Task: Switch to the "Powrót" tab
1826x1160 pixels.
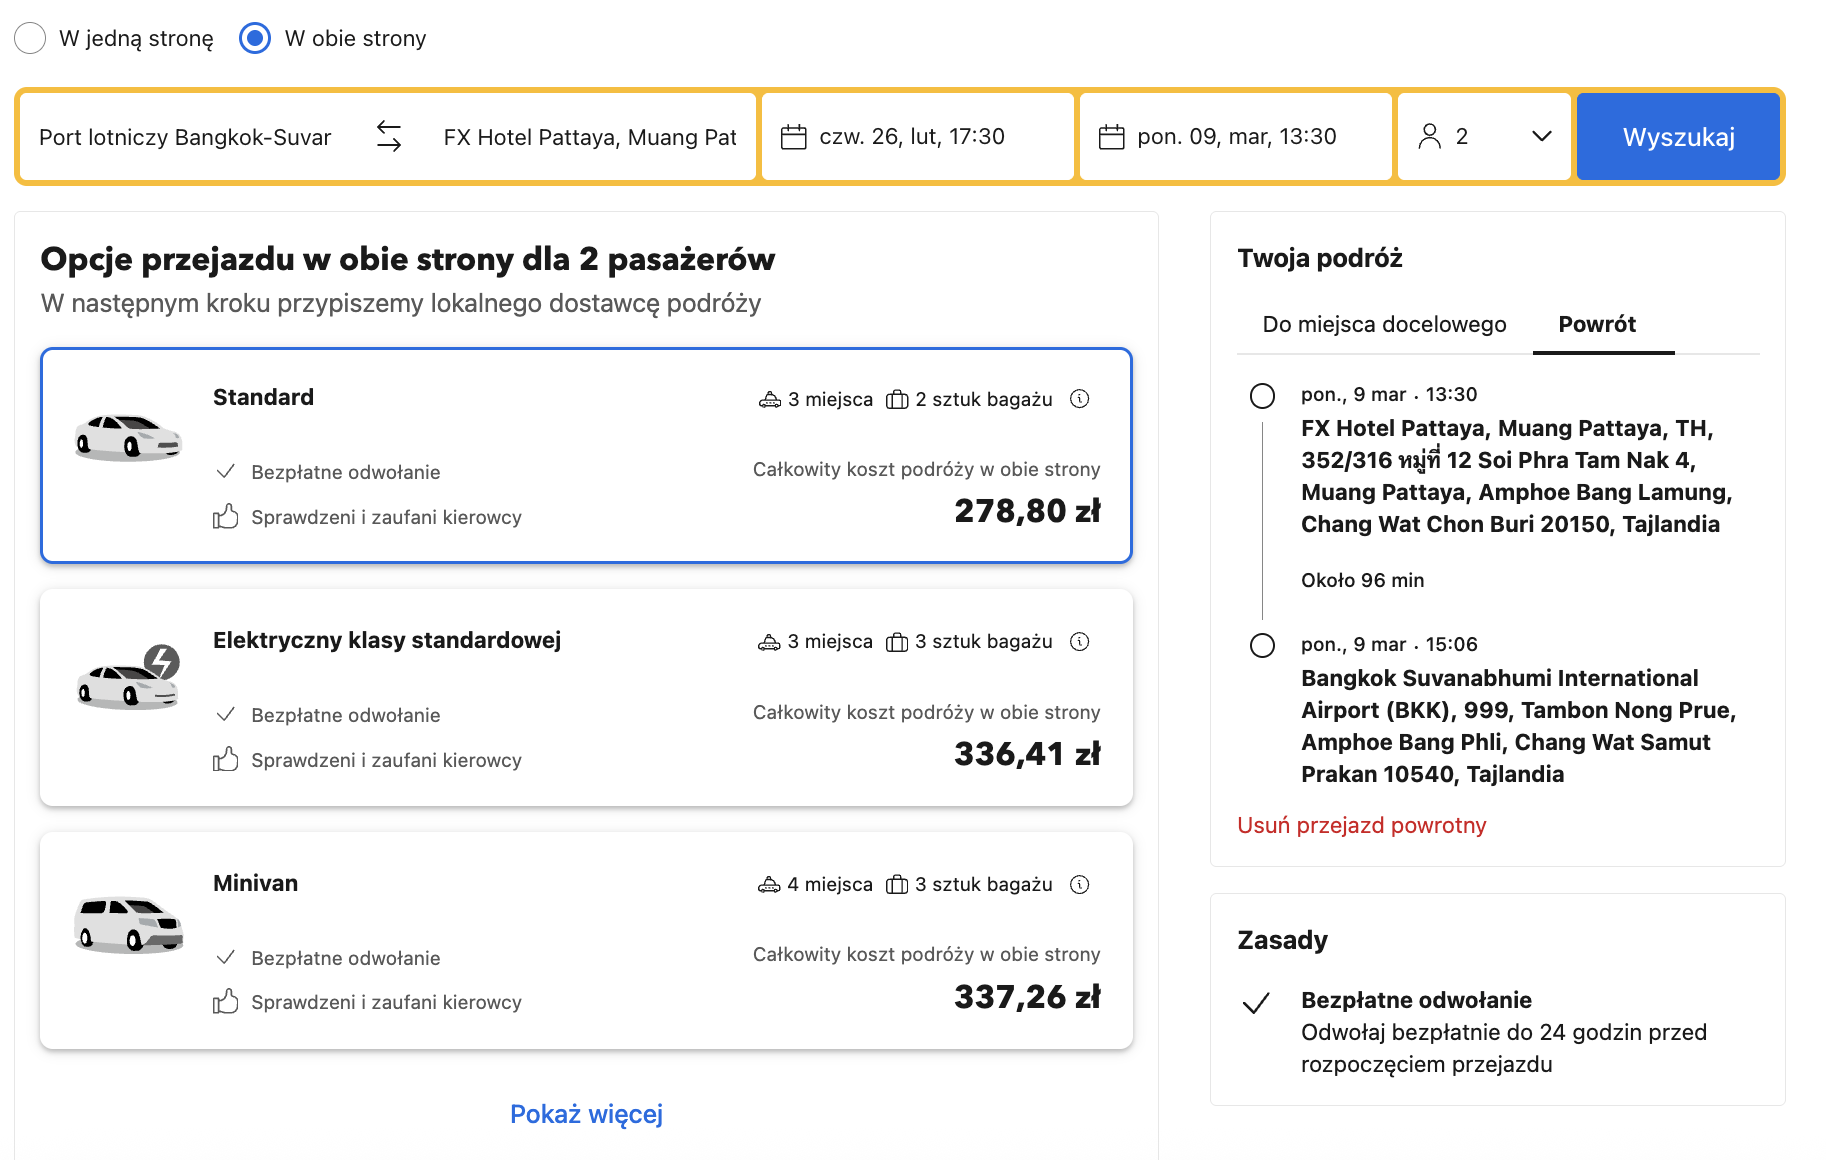Action: pos(1597,325)
